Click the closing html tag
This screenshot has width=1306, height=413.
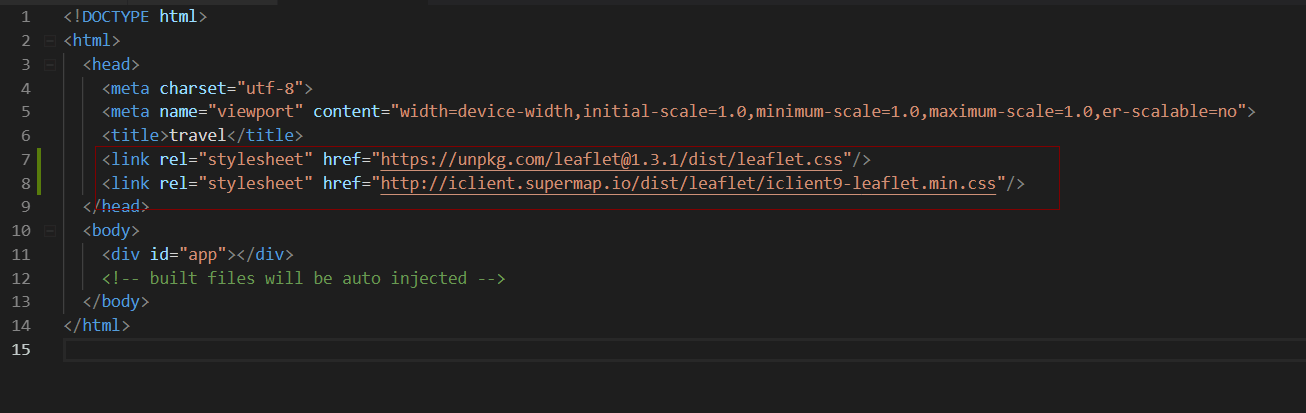click(96, 325)
